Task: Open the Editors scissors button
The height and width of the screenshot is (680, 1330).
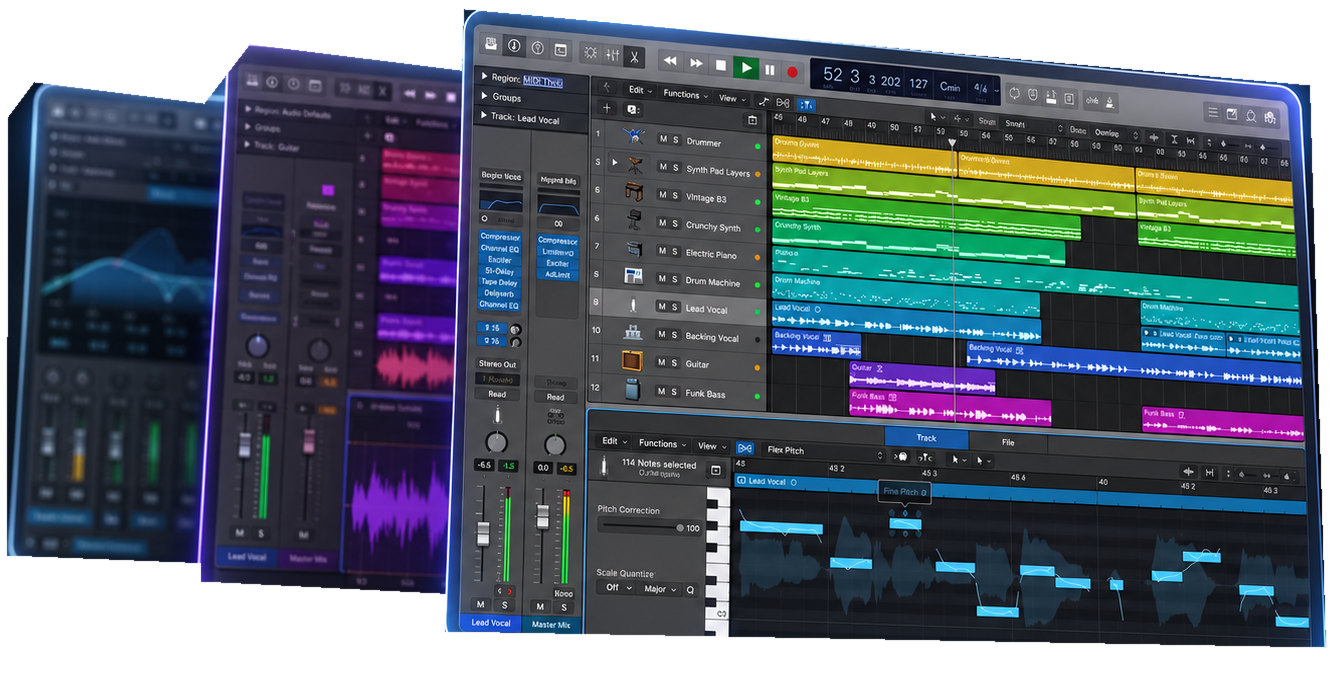Action: pyautogui.click(x=635, y=58)
